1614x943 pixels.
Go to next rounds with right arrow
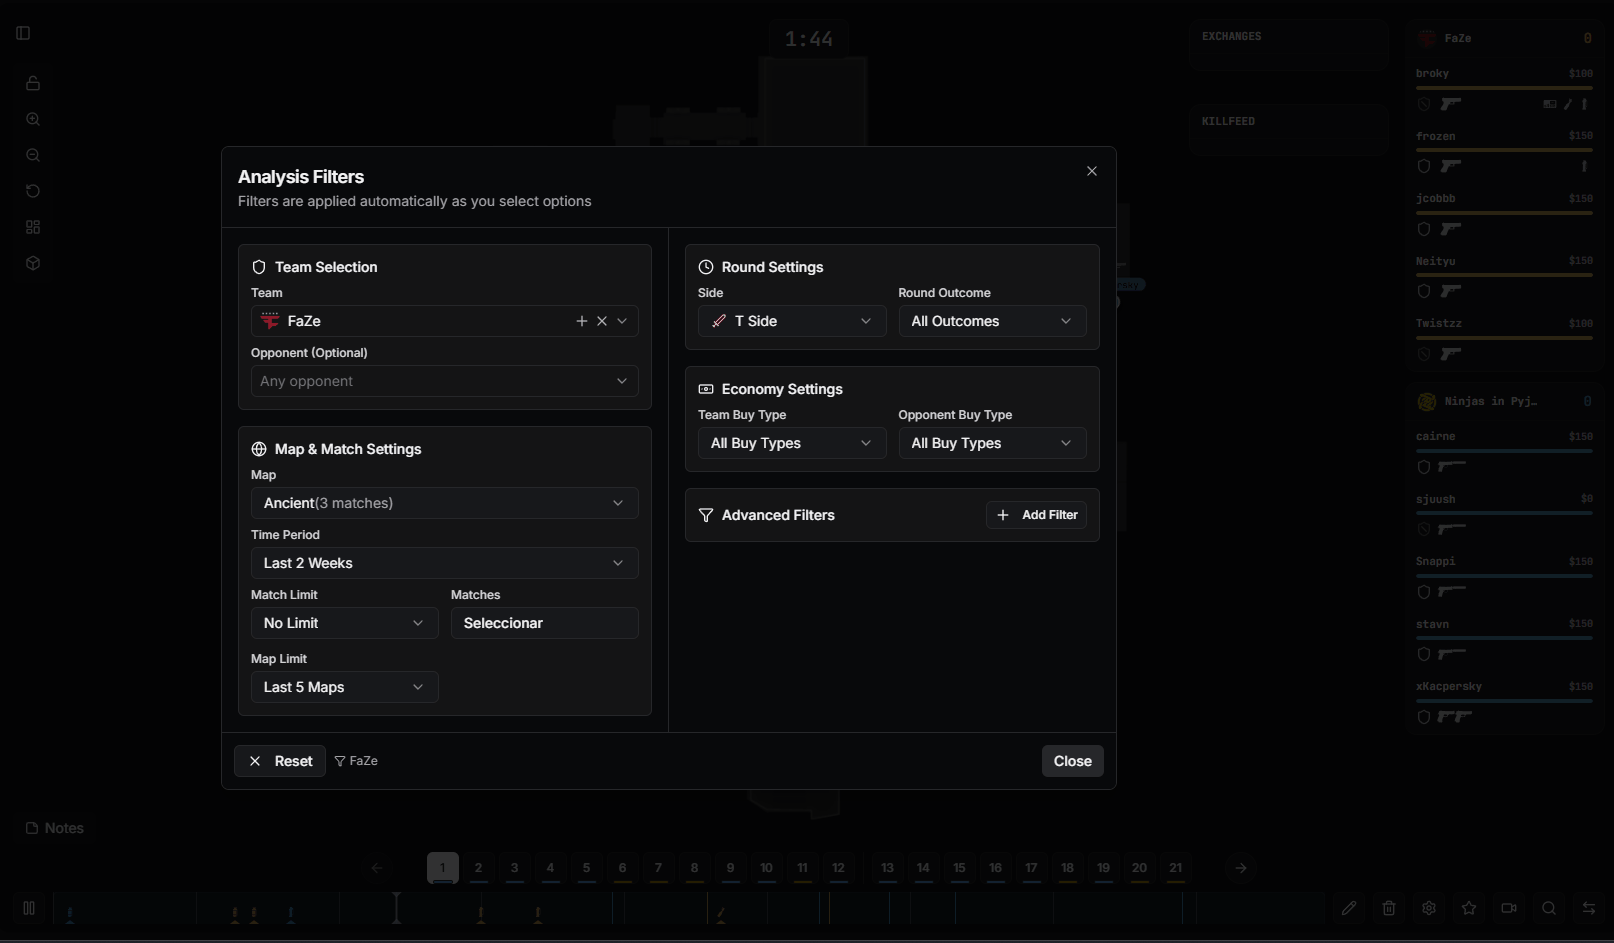[1241, 868]
